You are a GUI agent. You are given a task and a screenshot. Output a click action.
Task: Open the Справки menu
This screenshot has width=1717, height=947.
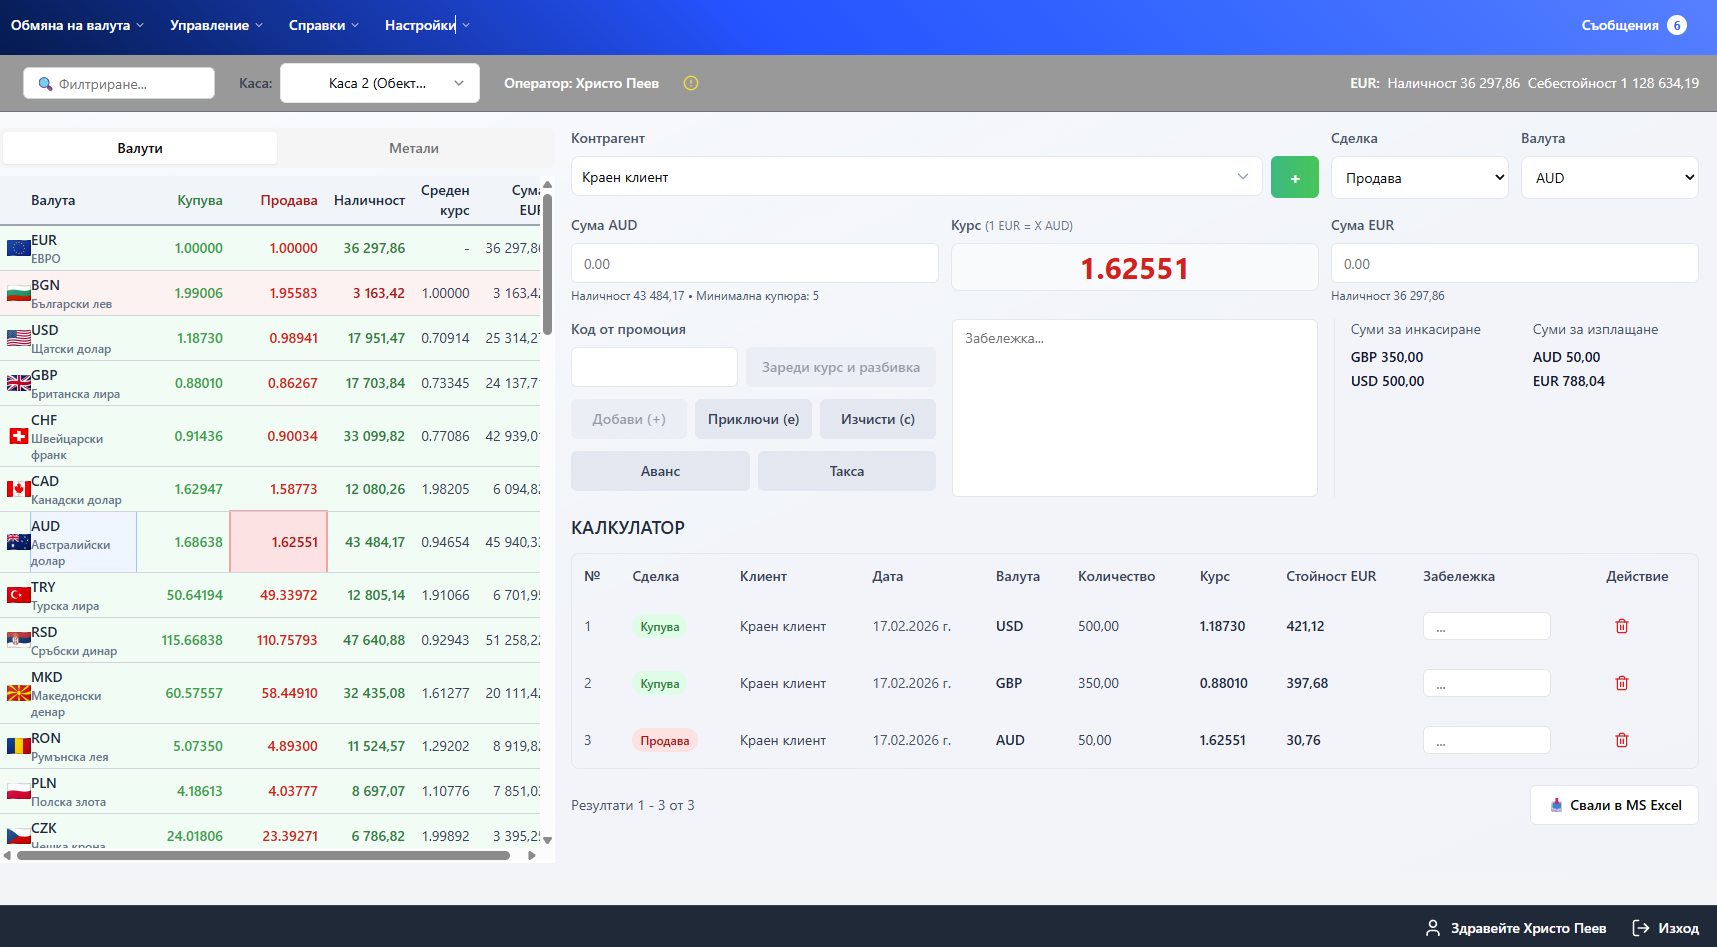click(323, 25)
